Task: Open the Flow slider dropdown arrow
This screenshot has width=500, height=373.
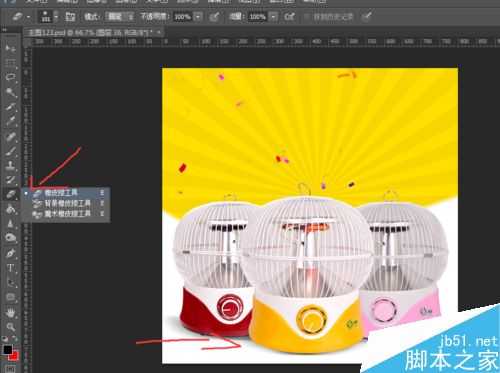Action: 273,16
